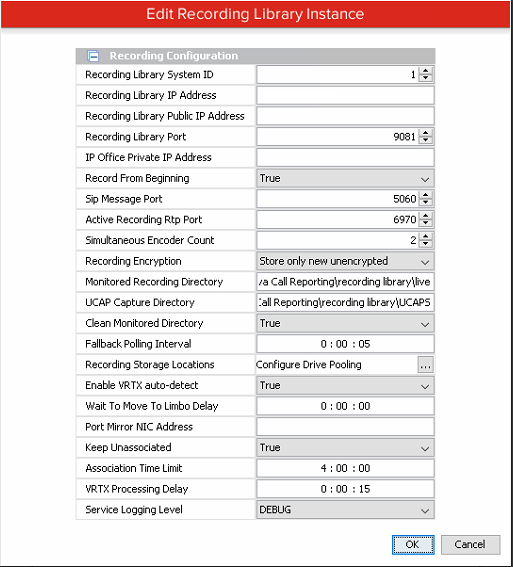Decrement Recording Library System ID value
Screen dimensions: 513x567
click(x=426, y=78)
